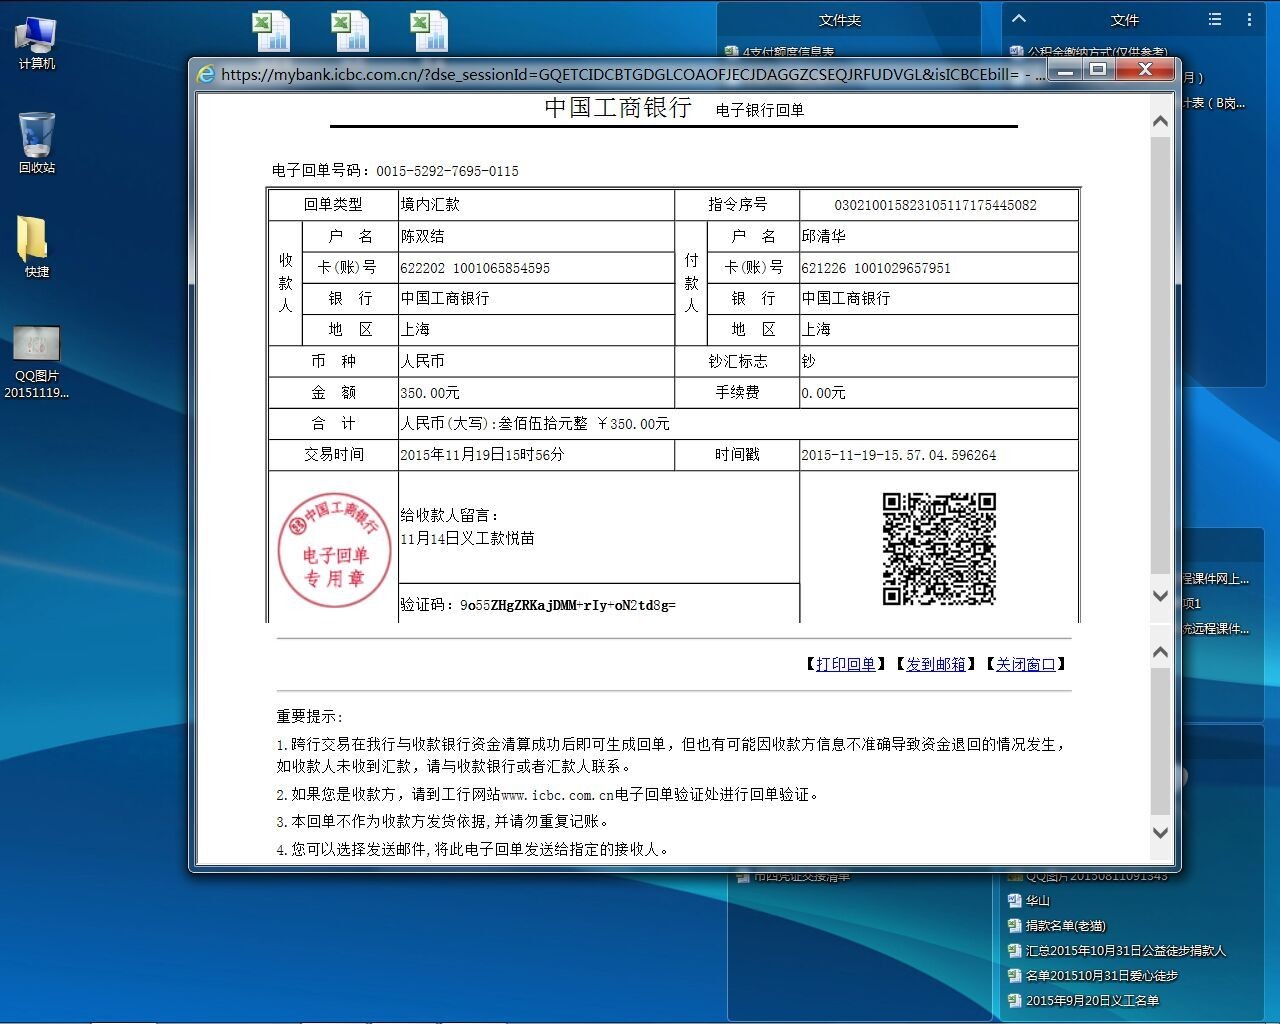Click the QR code on the receipt
This screenshot has width=1280, height=1024.
click(939, 548)
